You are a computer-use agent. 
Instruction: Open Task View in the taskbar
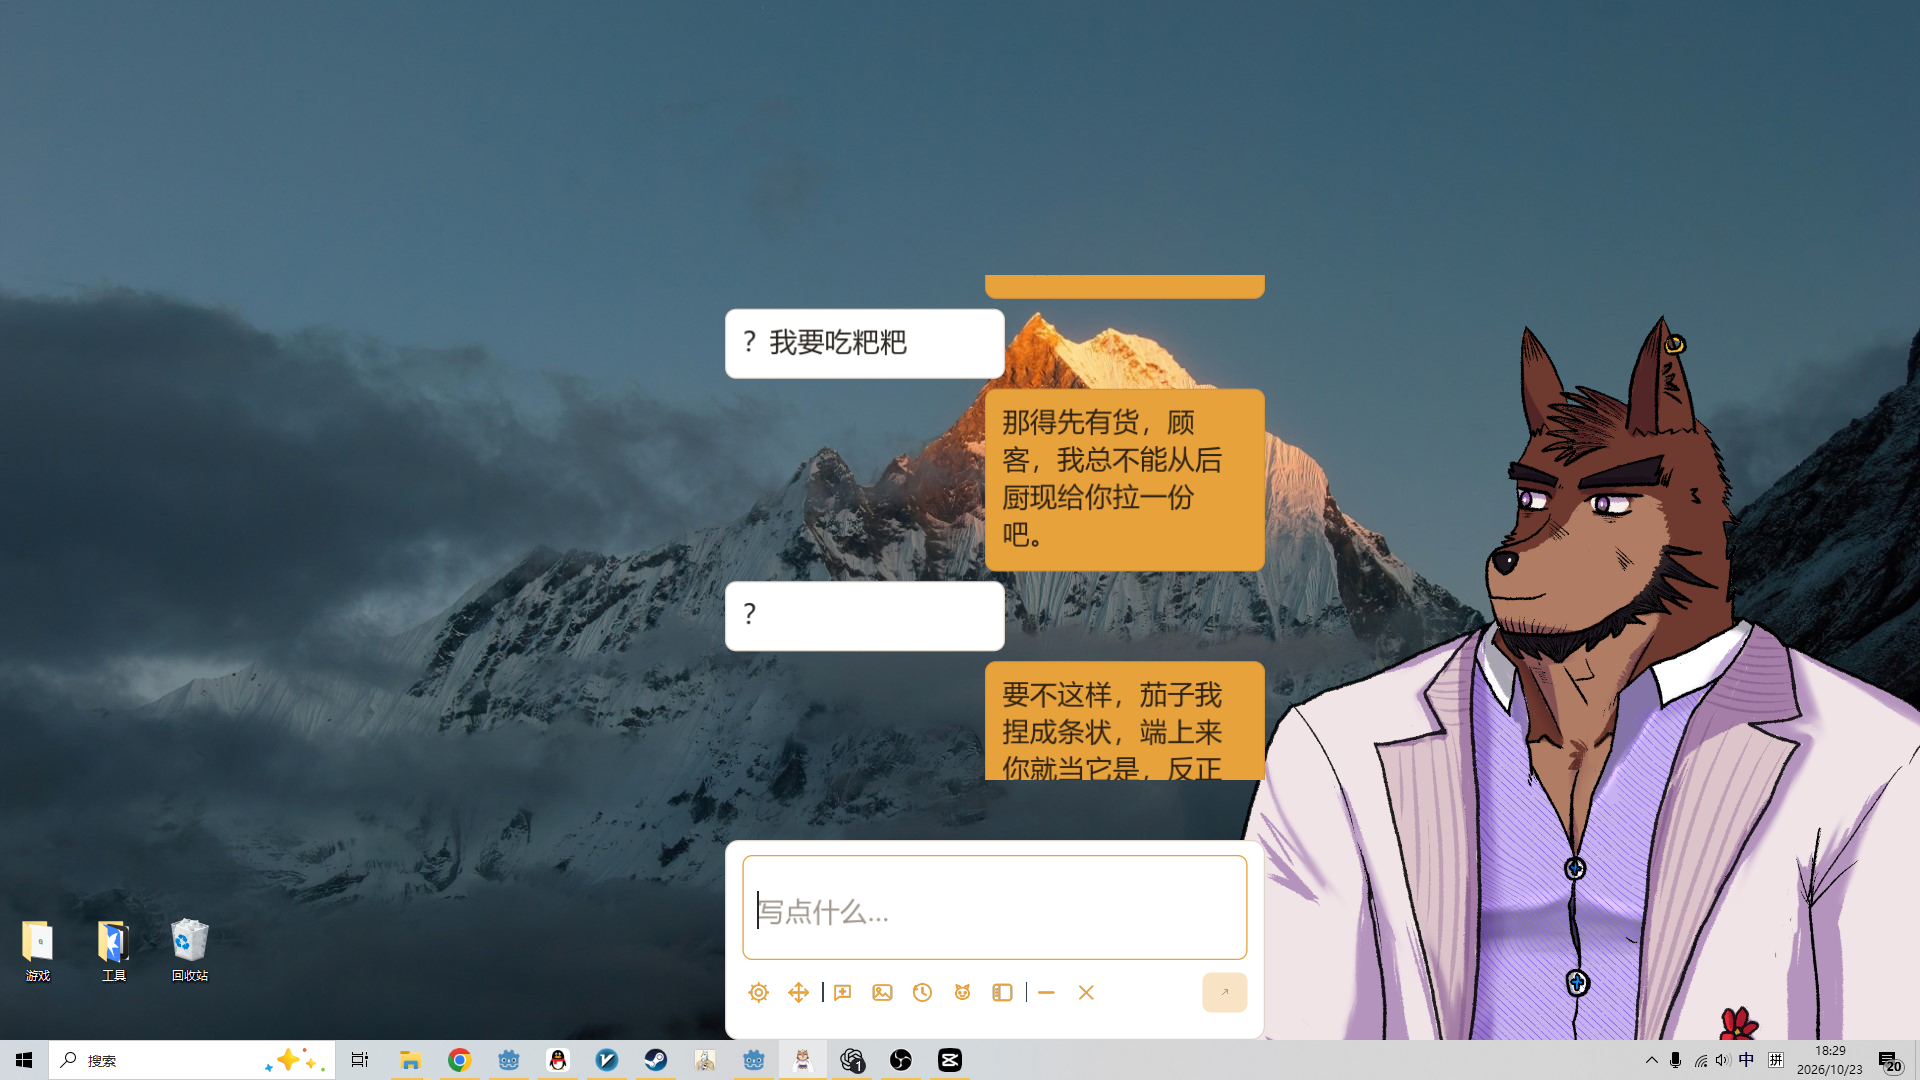pos(360,1060)
